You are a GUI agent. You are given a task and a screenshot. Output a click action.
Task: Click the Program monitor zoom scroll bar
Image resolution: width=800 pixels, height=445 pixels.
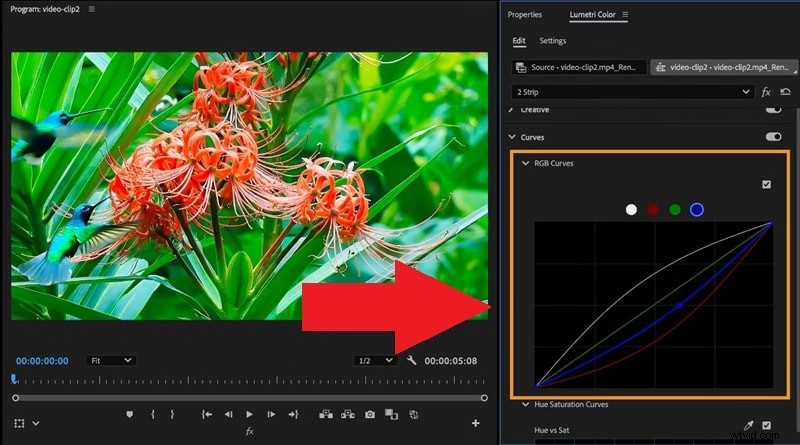click(x=249, y=398)
